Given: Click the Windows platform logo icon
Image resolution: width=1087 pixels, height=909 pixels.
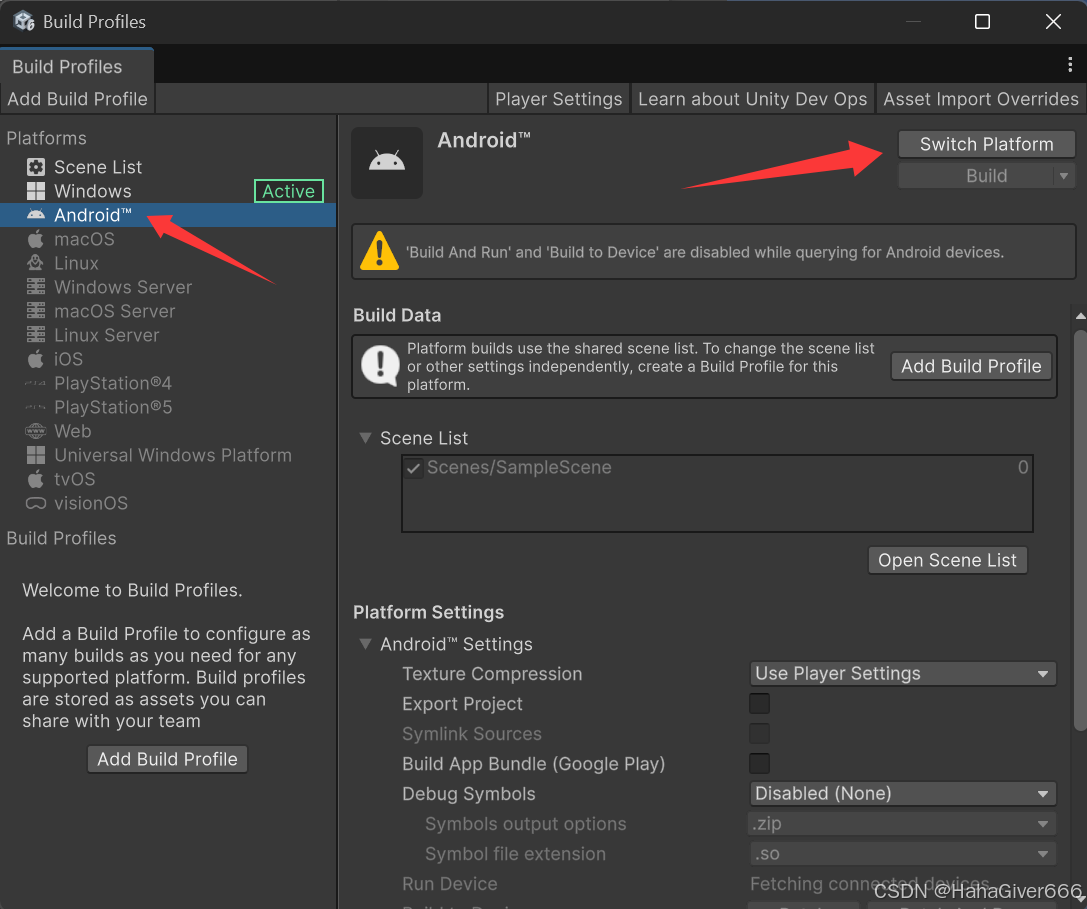Looking at the screenshot, I should click(x=36, y=191).
